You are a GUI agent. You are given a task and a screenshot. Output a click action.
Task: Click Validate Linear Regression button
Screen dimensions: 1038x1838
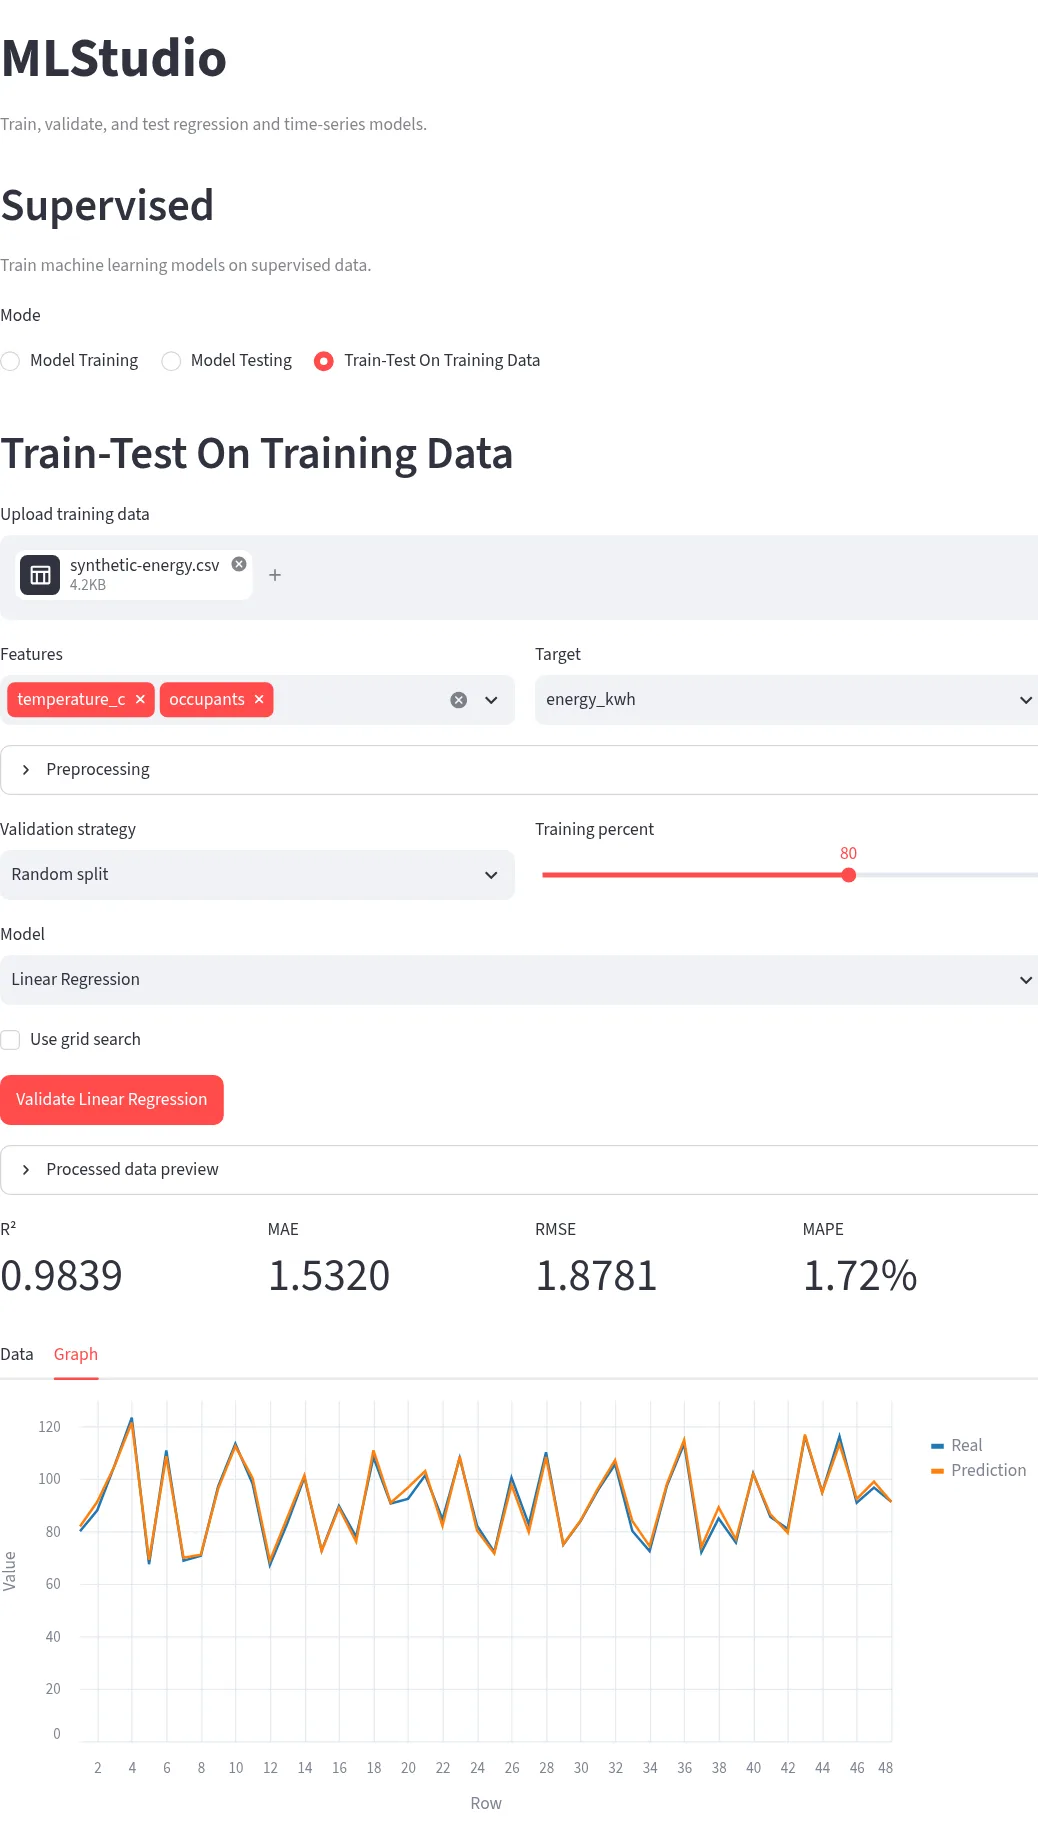[112, 1100]
